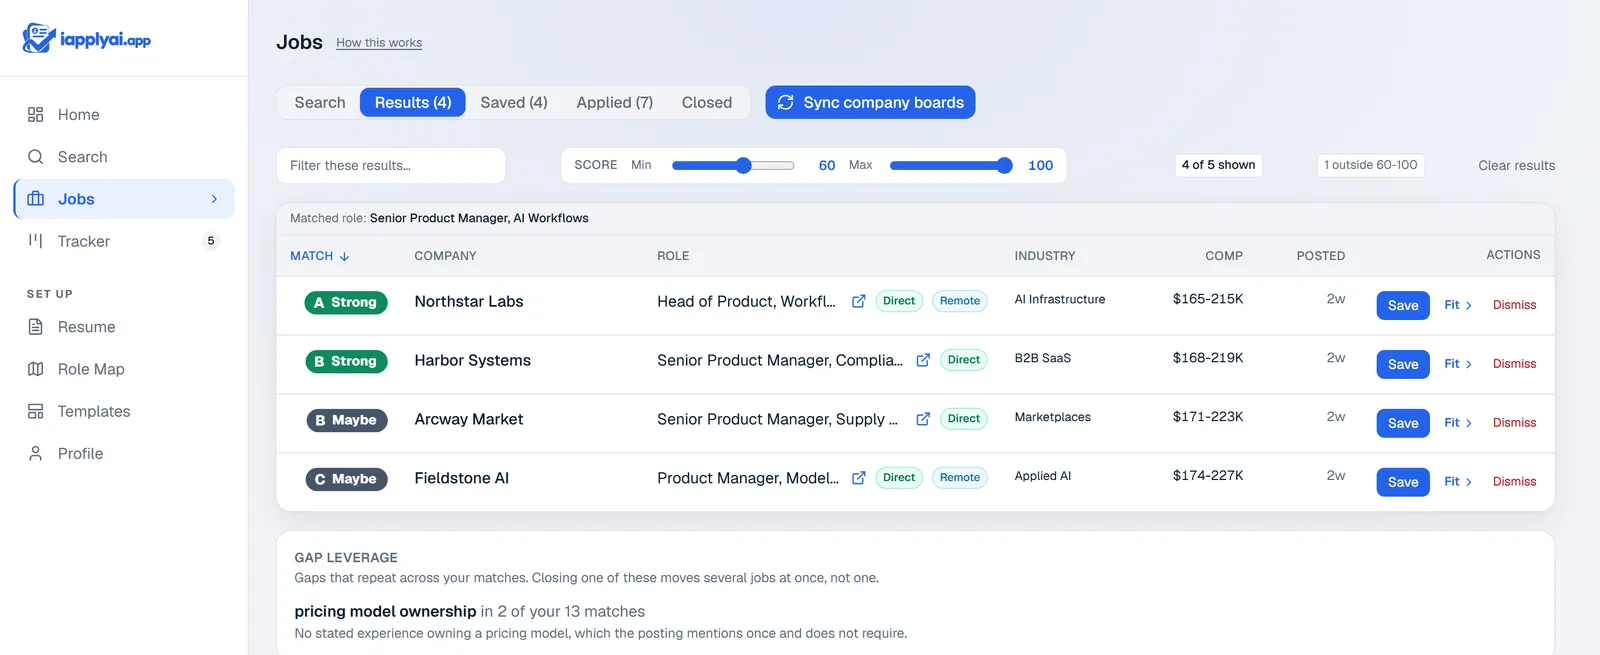Open the Saved (4) tab

(x=514, y=102)
